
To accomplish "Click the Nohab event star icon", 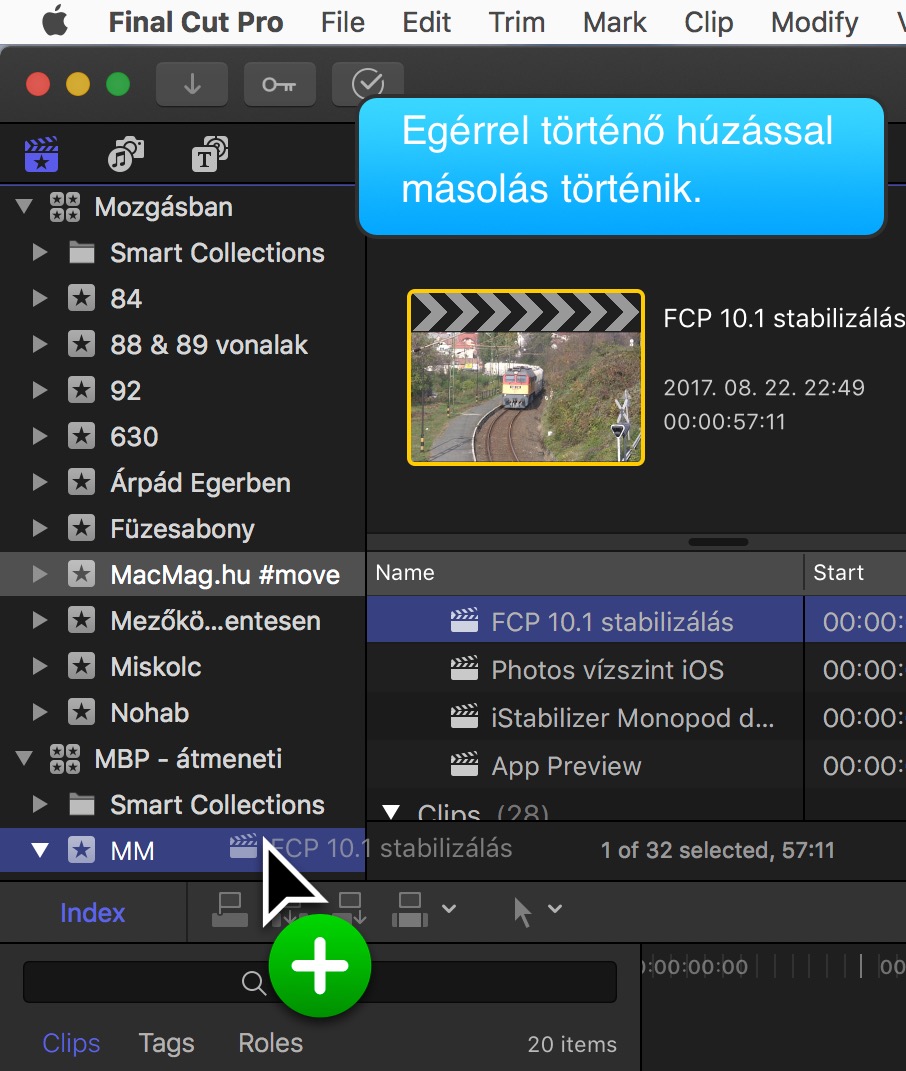I will pos(81,712).
